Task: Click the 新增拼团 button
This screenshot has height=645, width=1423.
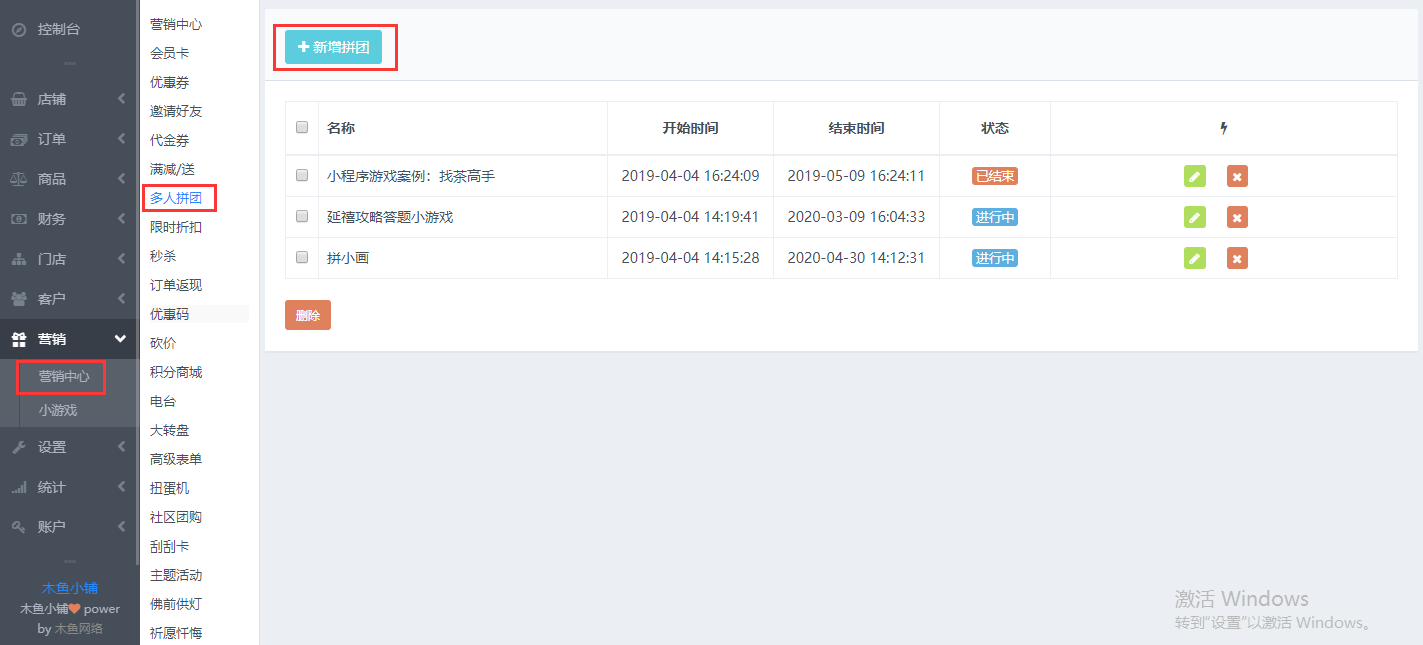Action: [335, 46]
